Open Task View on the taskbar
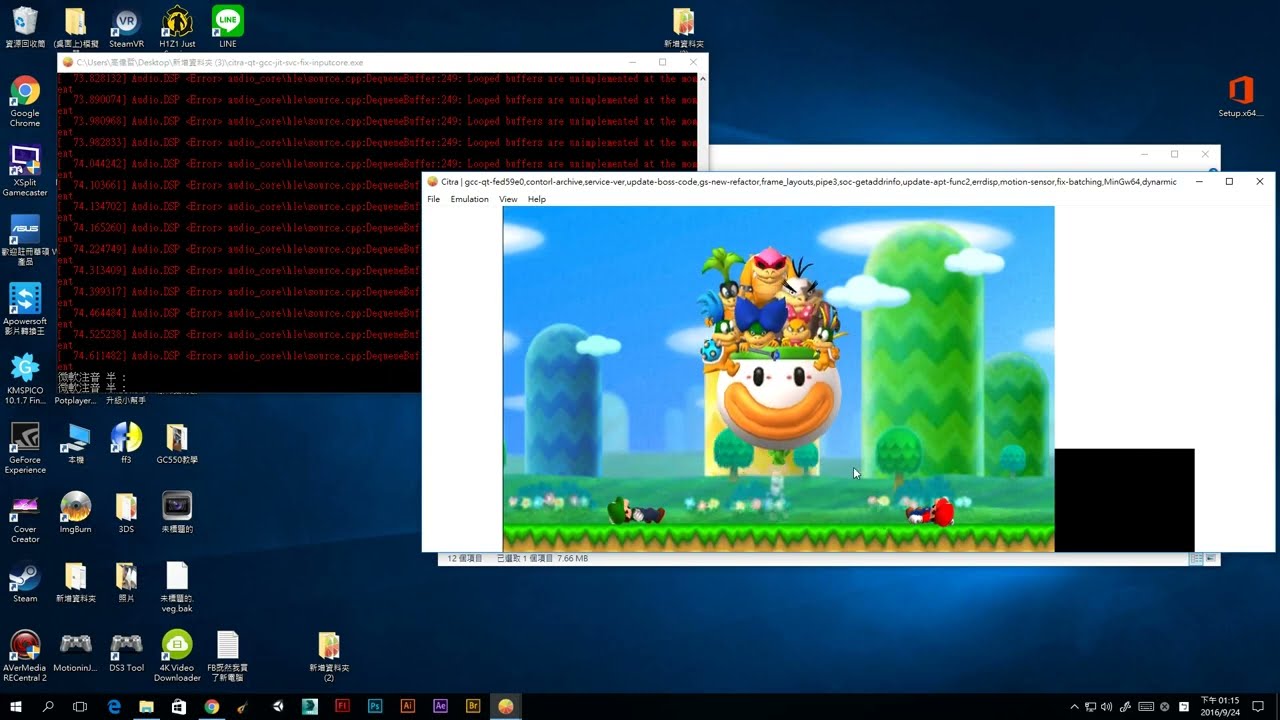Image resolution: width=1280 pixels, height=720 pixels. pos(80,706)
